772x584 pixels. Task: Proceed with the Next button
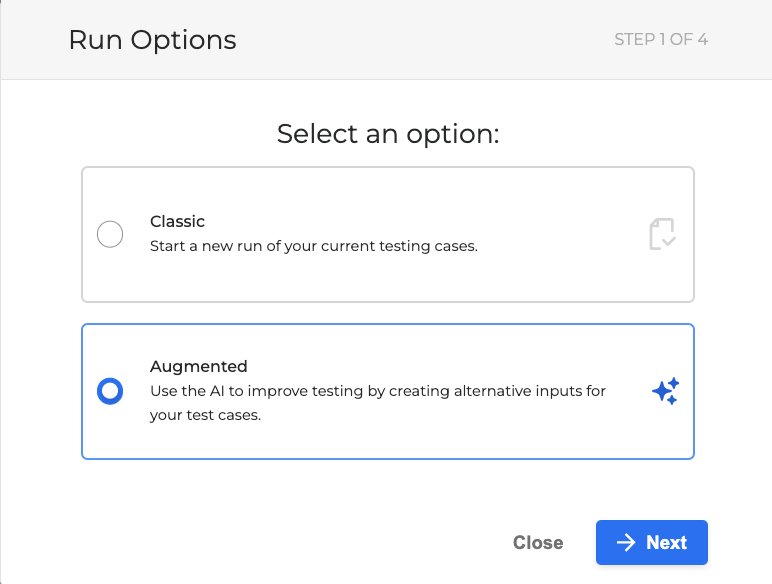point(652,543)
